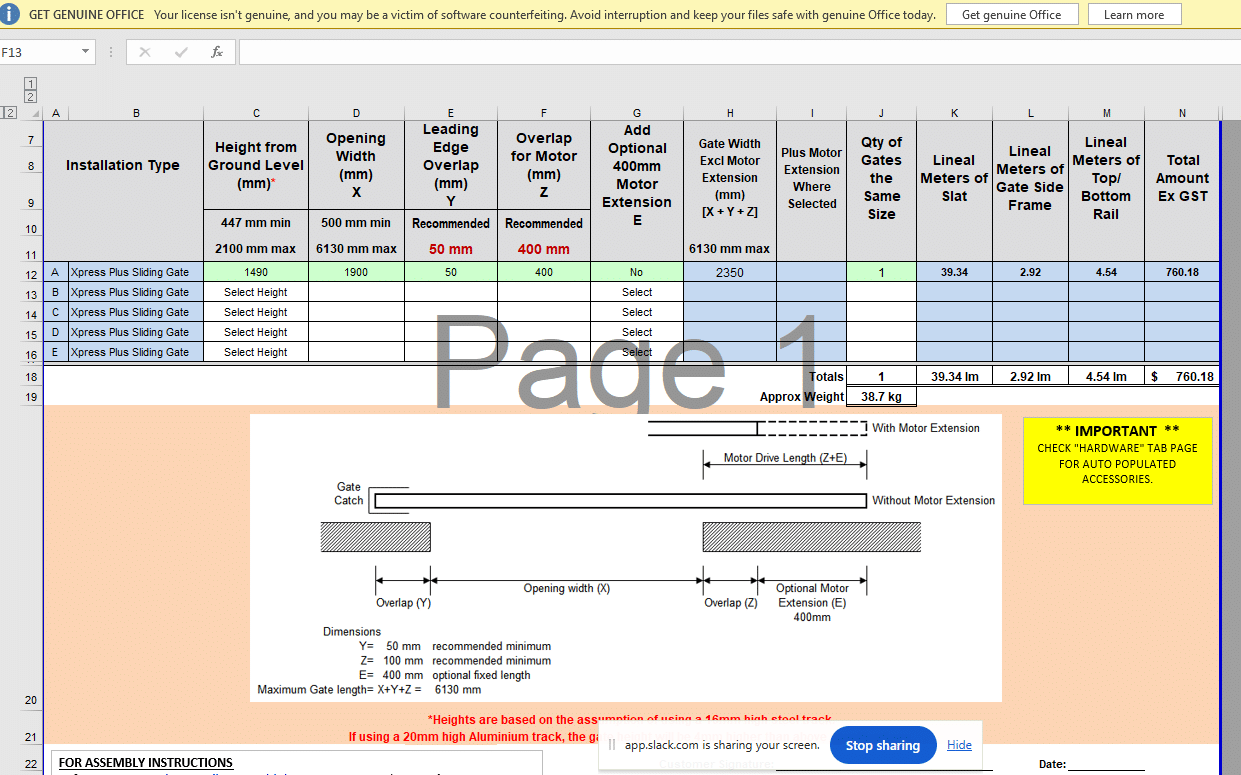Click Total Amount cell 760.18 in row A
The width and height of the screenshot is (1241, 775).
pos(1182,272)
